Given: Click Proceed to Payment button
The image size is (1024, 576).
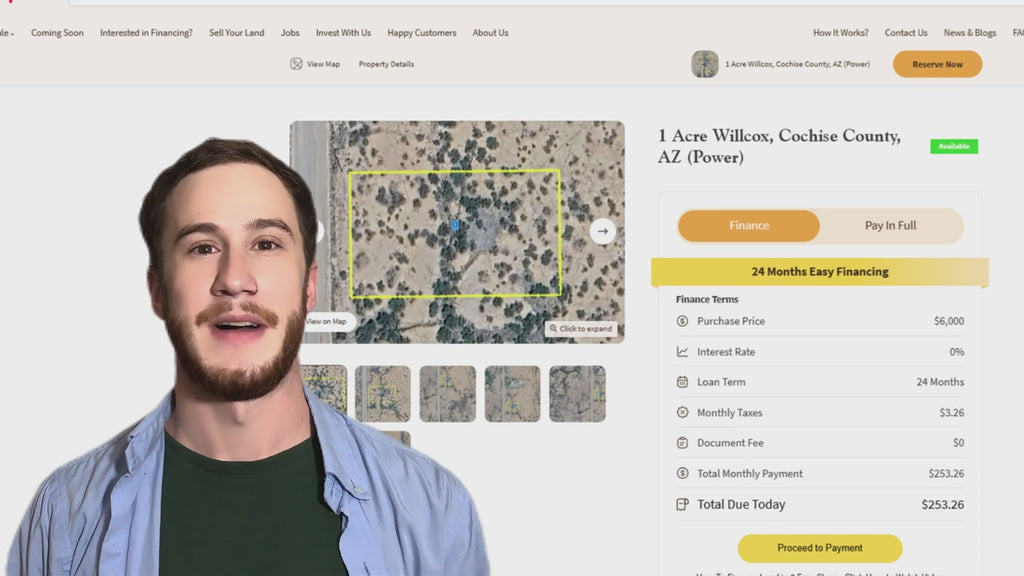Looking at the screenshot, I should pos(819,548).
